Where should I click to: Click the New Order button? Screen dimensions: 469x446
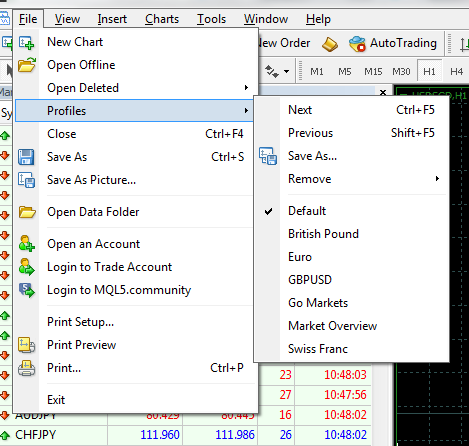click(x=284, y=43)
